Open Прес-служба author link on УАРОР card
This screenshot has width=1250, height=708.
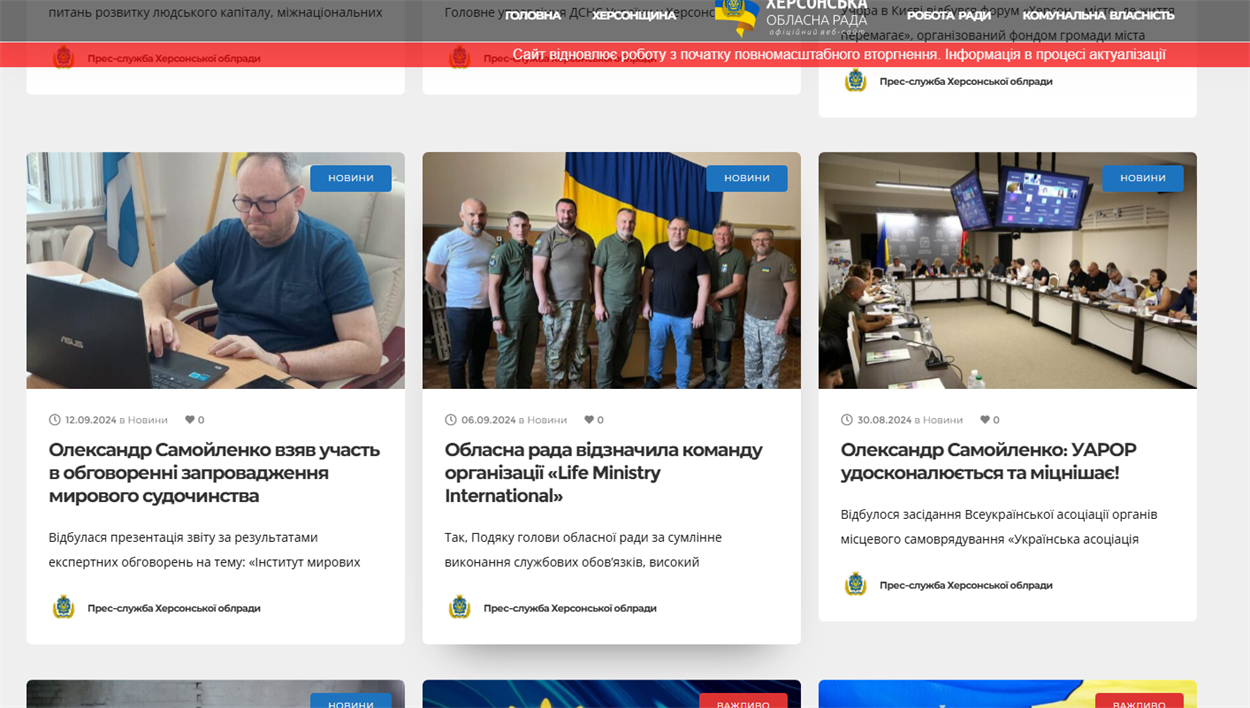[966, 585]
